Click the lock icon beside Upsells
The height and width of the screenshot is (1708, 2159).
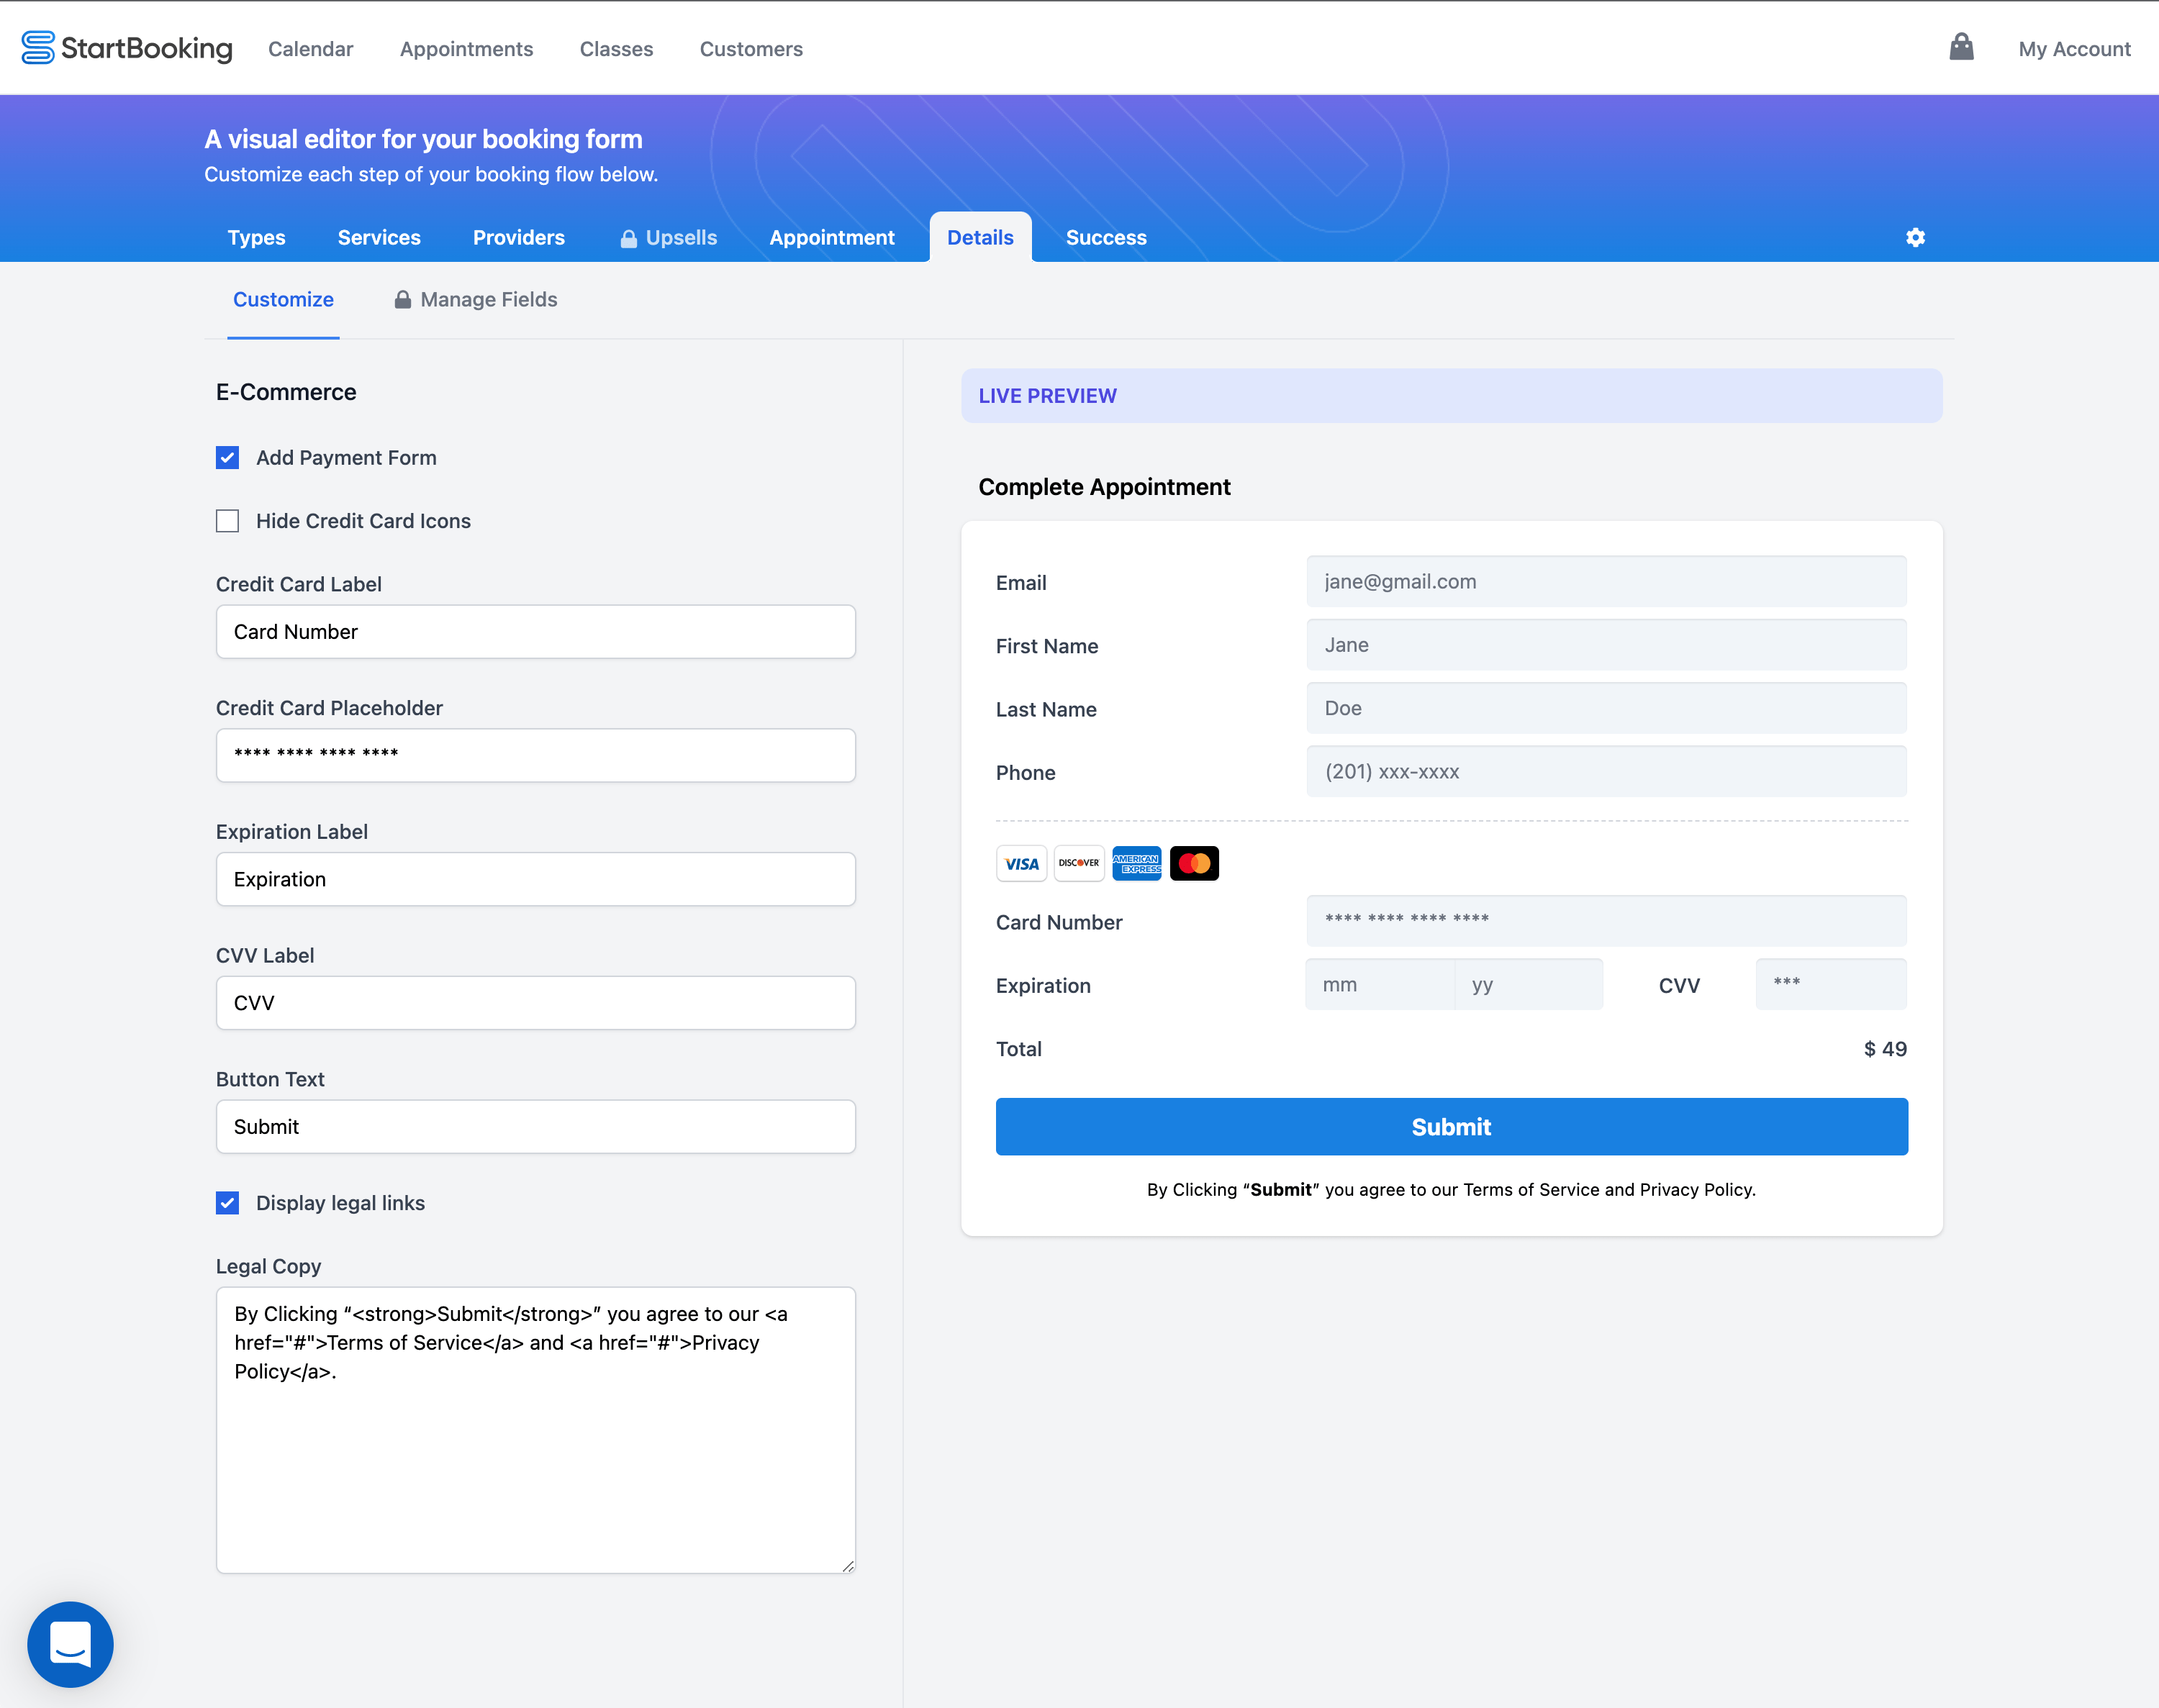pos(628,238)
